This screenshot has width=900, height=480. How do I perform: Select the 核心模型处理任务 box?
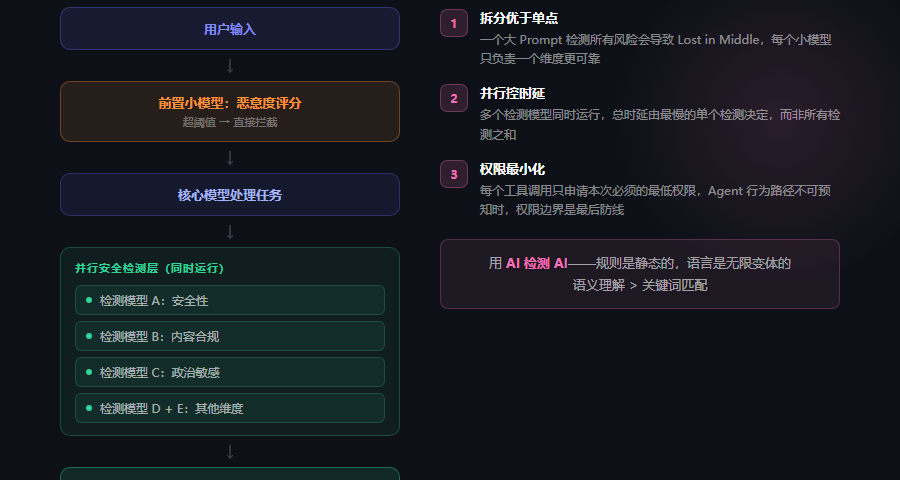pyautogui.click(x=230, y=195)
